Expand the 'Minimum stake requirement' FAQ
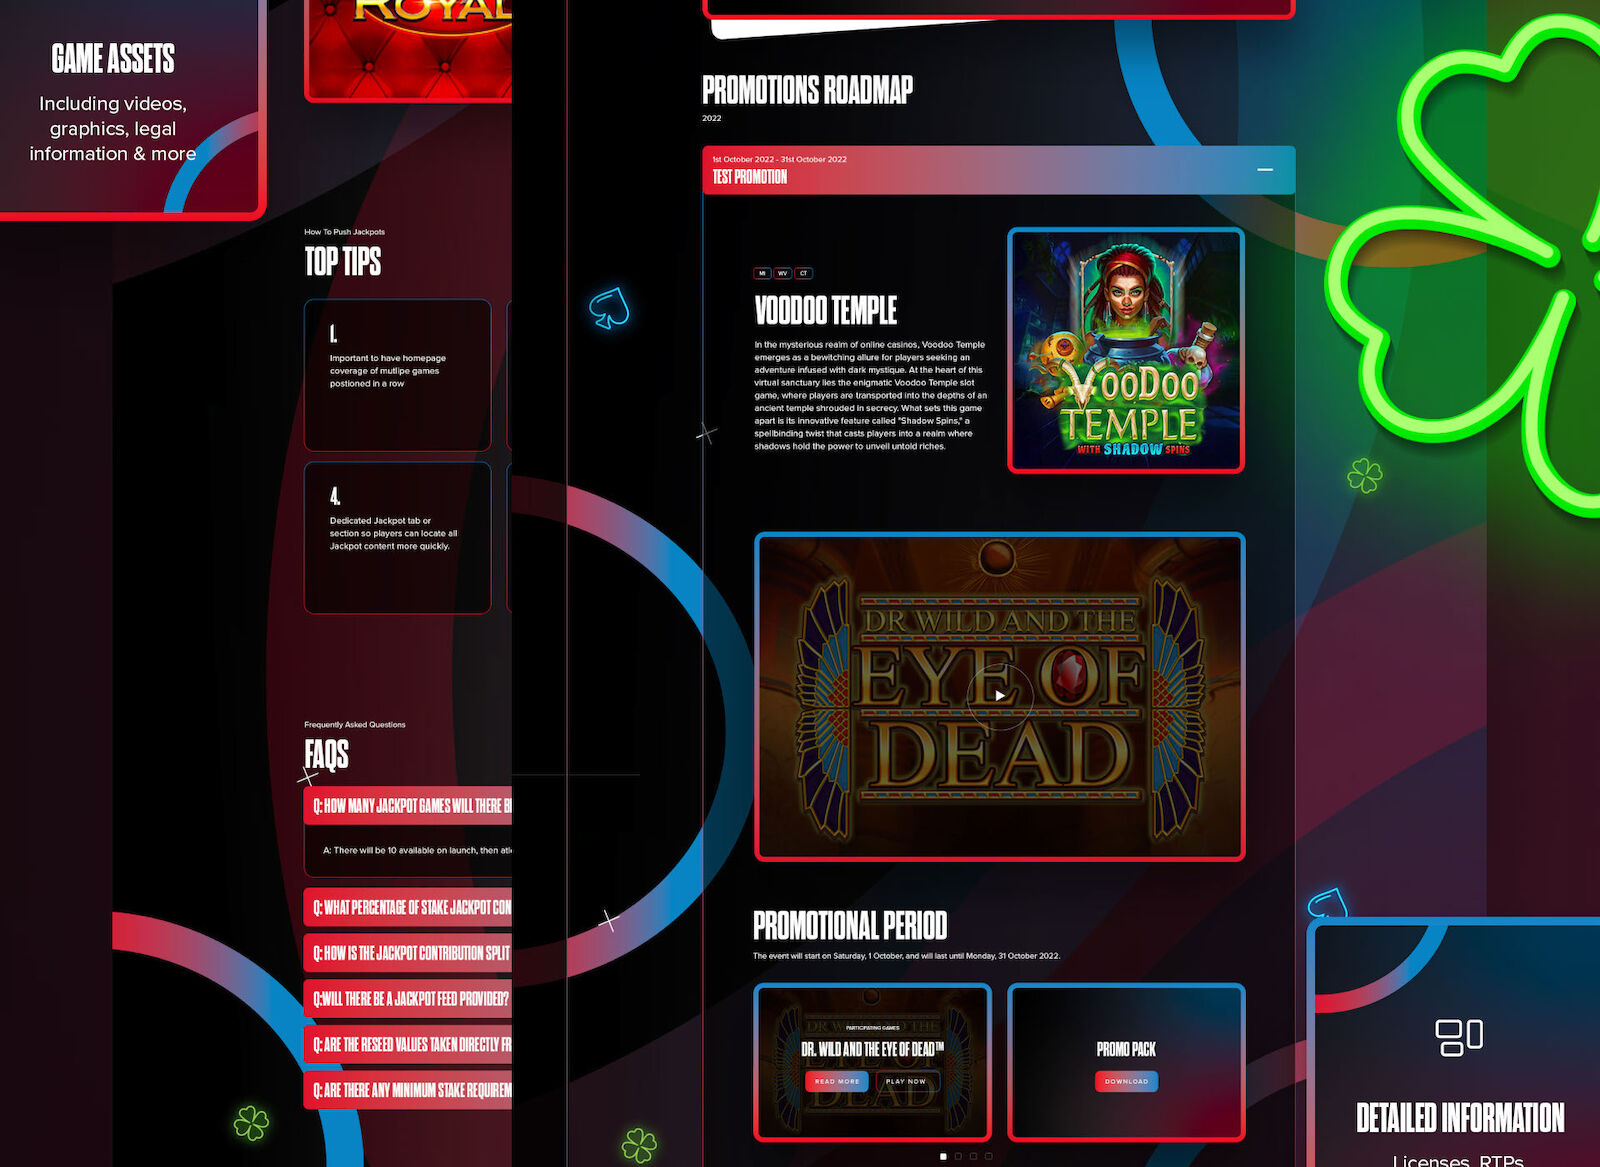 pyautogui.click(x=410, y=1090)
